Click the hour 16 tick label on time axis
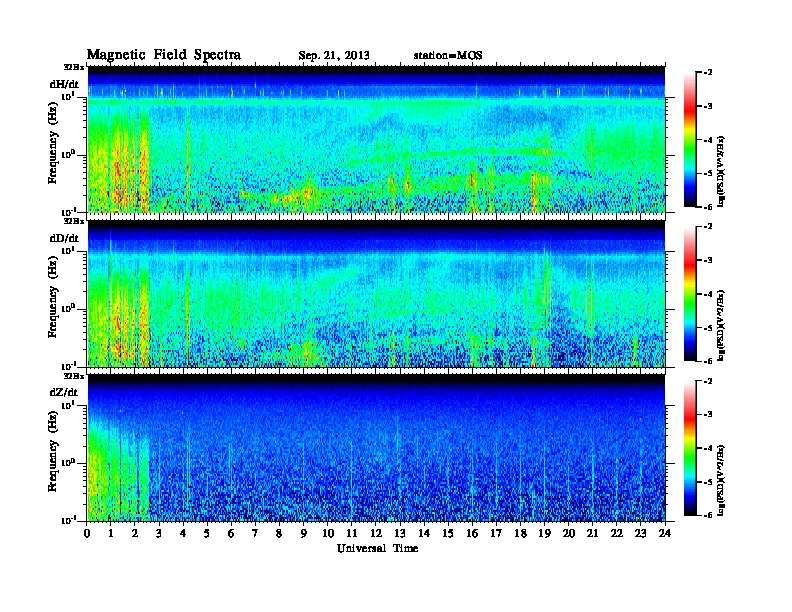Image resolution: width=792 pixels, height=612 pixels. pyautogui.click(x=472, y=534)
